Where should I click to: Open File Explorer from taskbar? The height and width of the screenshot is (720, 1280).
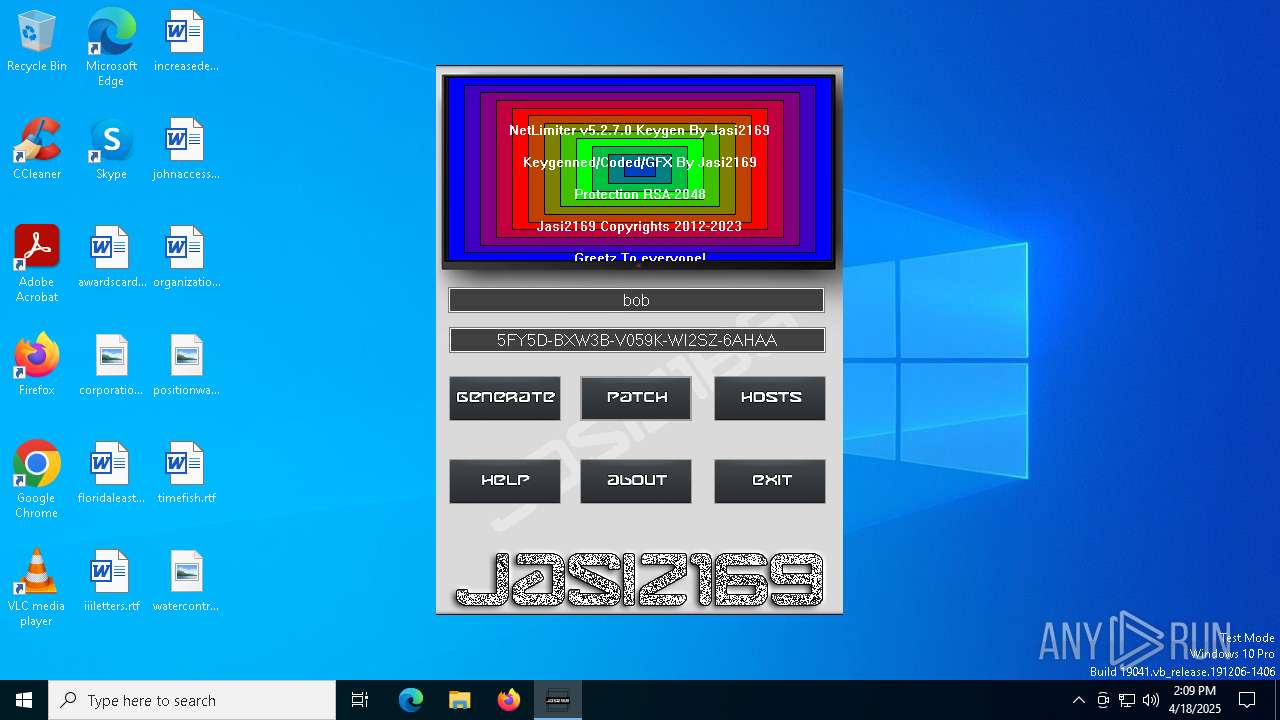(459, 700)
